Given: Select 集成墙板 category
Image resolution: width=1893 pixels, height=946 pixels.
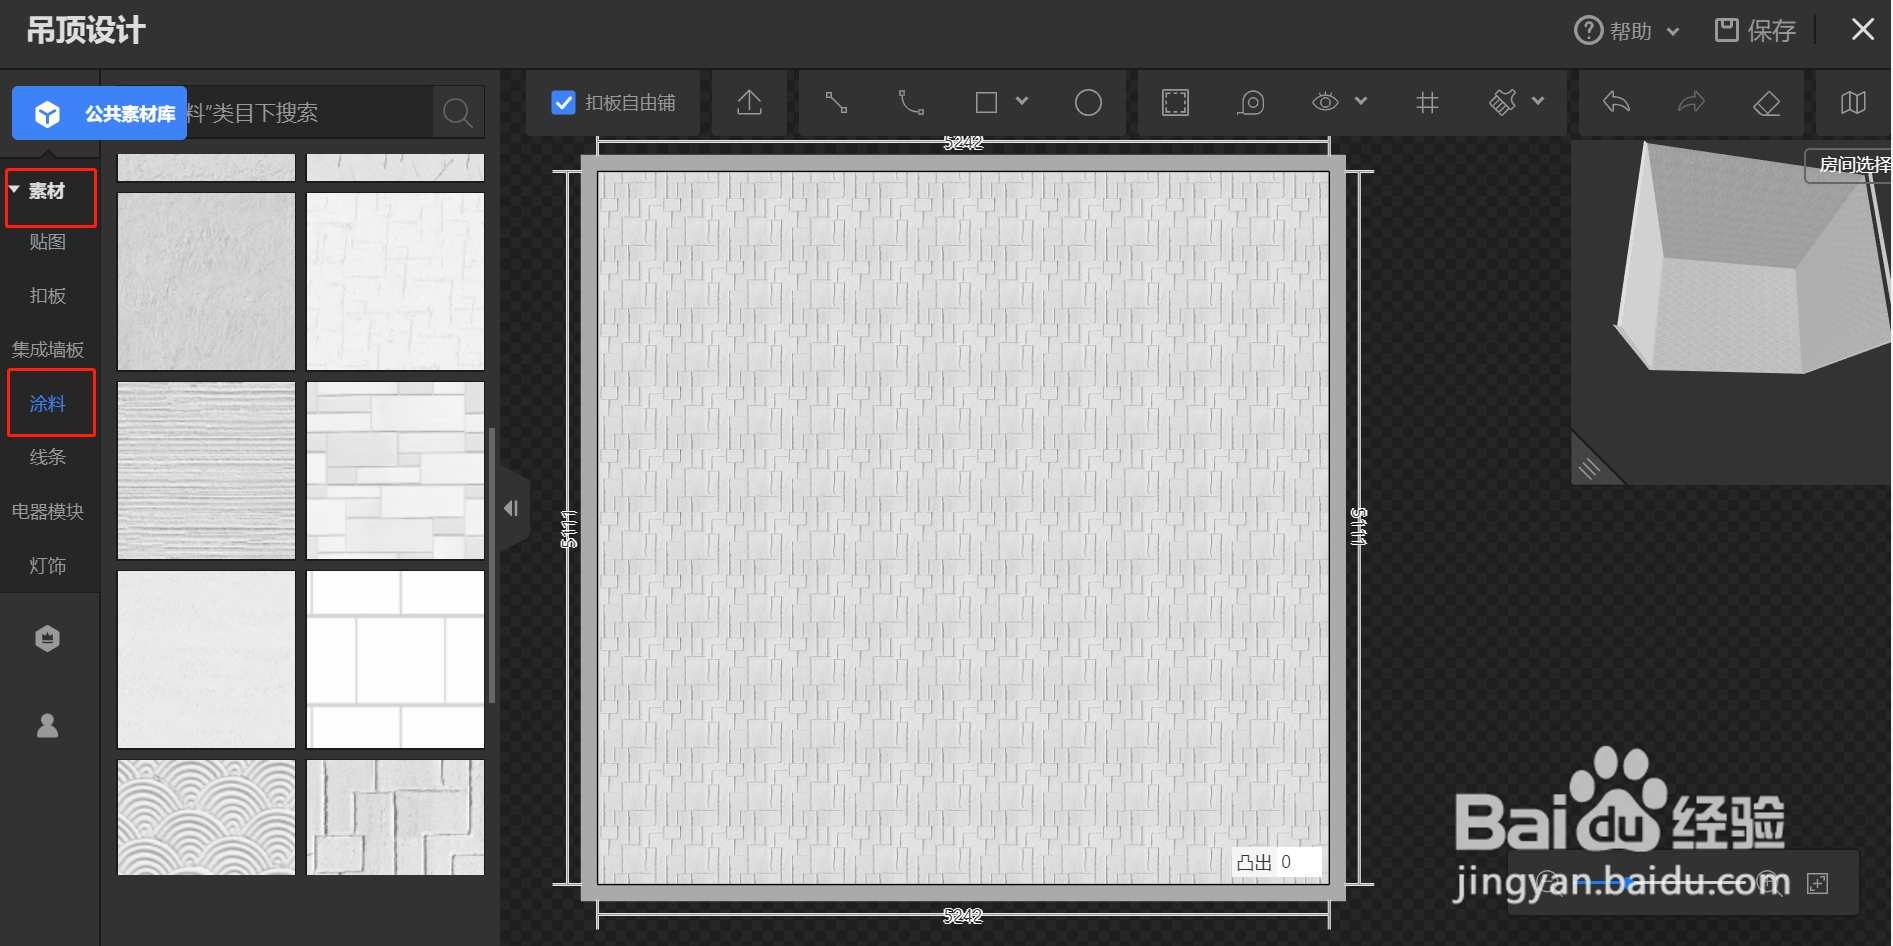Looking at the screenshot, I should pyautogui.click(x=48, y=350).
